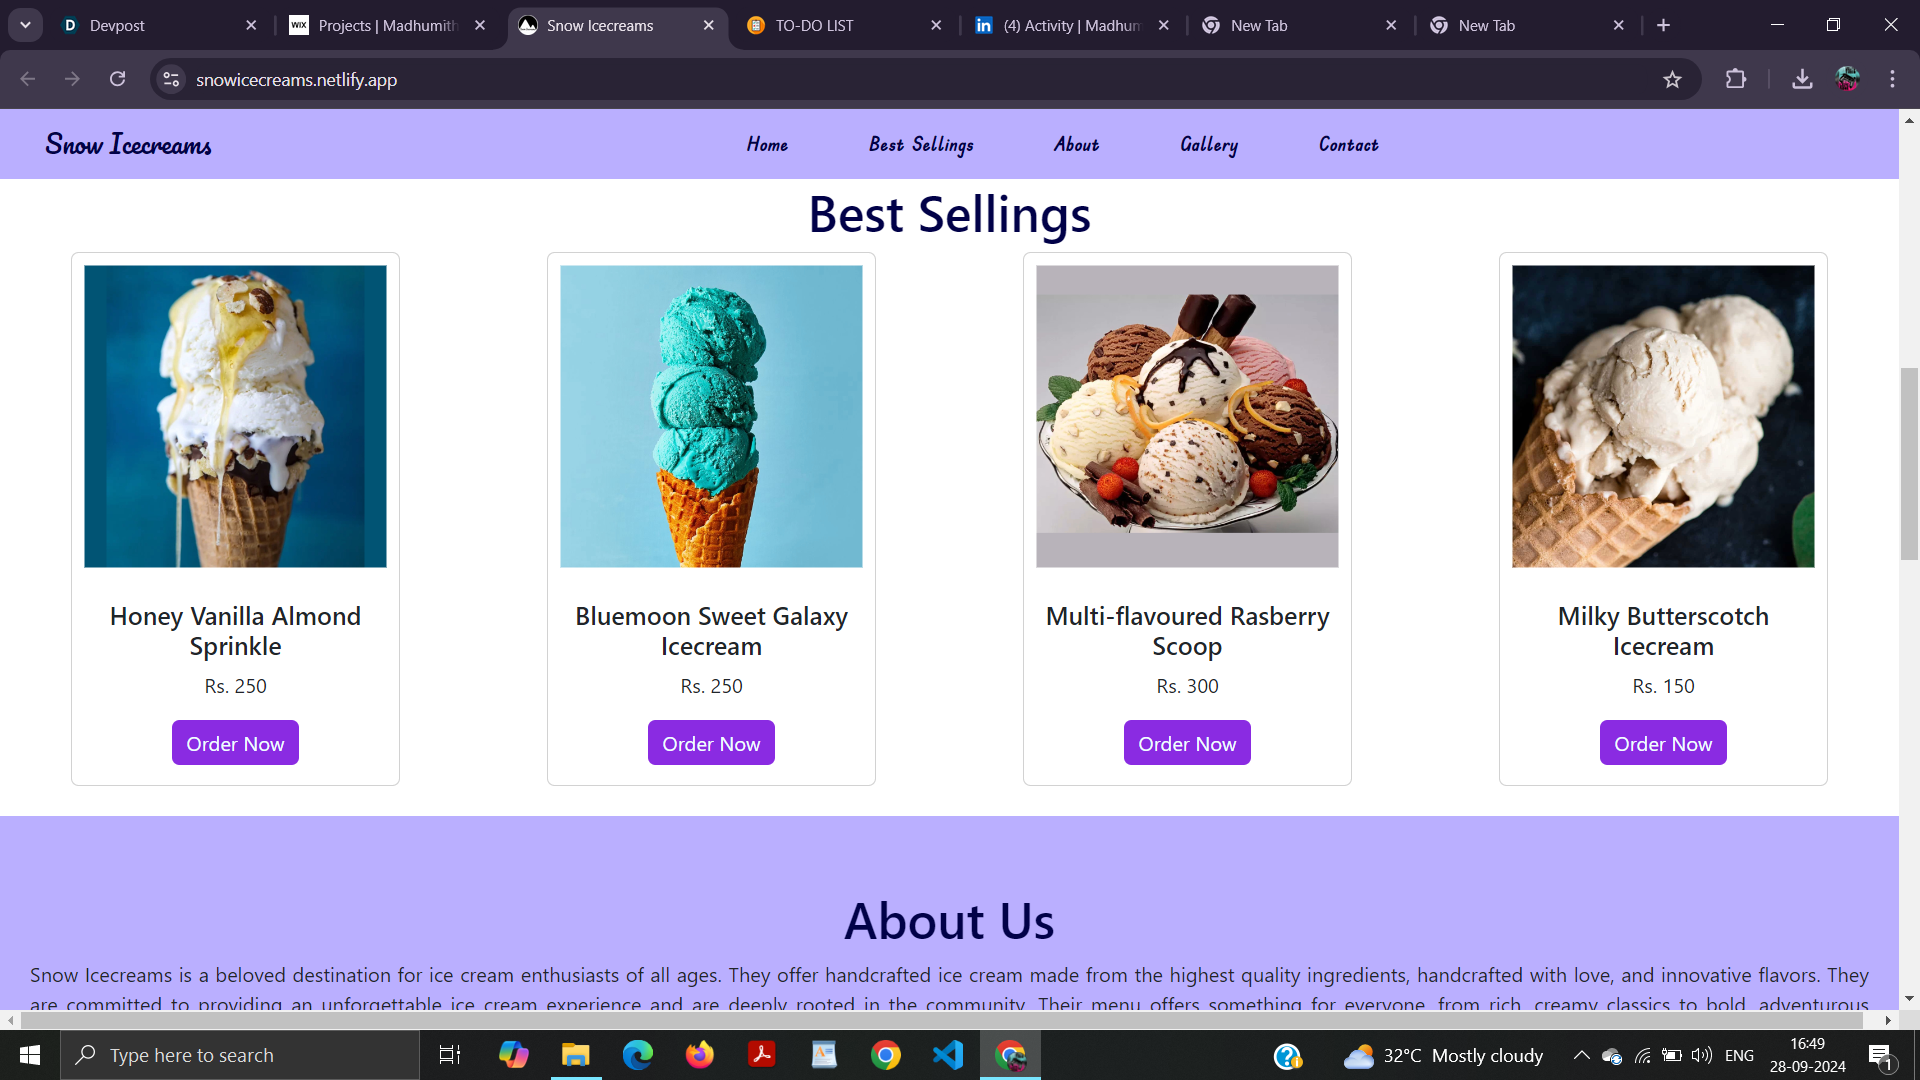
Task: Open Visual Studio Code from the taskbar
Action: (x=947, y=1055)
